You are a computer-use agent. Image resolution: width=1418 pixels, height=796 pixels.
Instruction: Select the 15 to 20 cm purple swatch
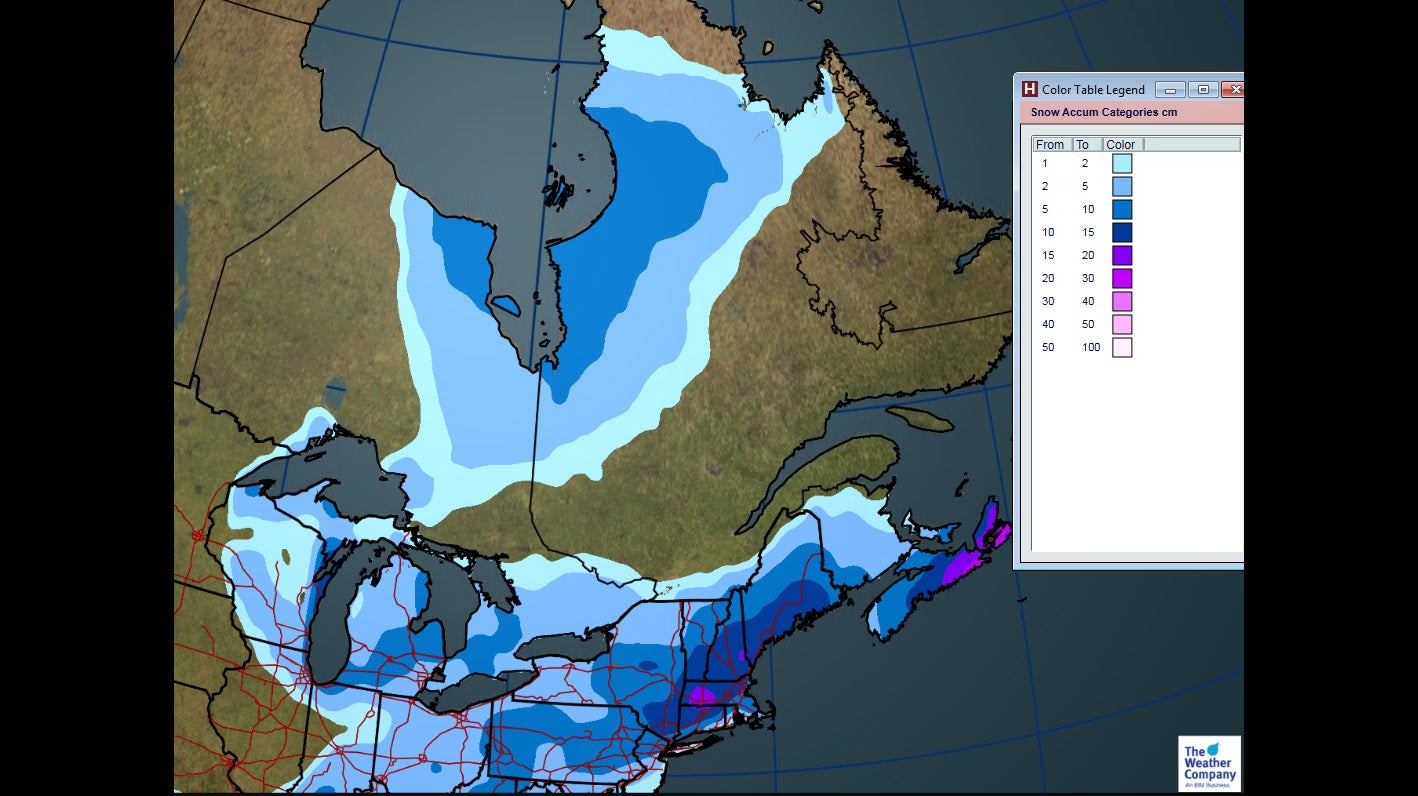(x=1121, y=255)
